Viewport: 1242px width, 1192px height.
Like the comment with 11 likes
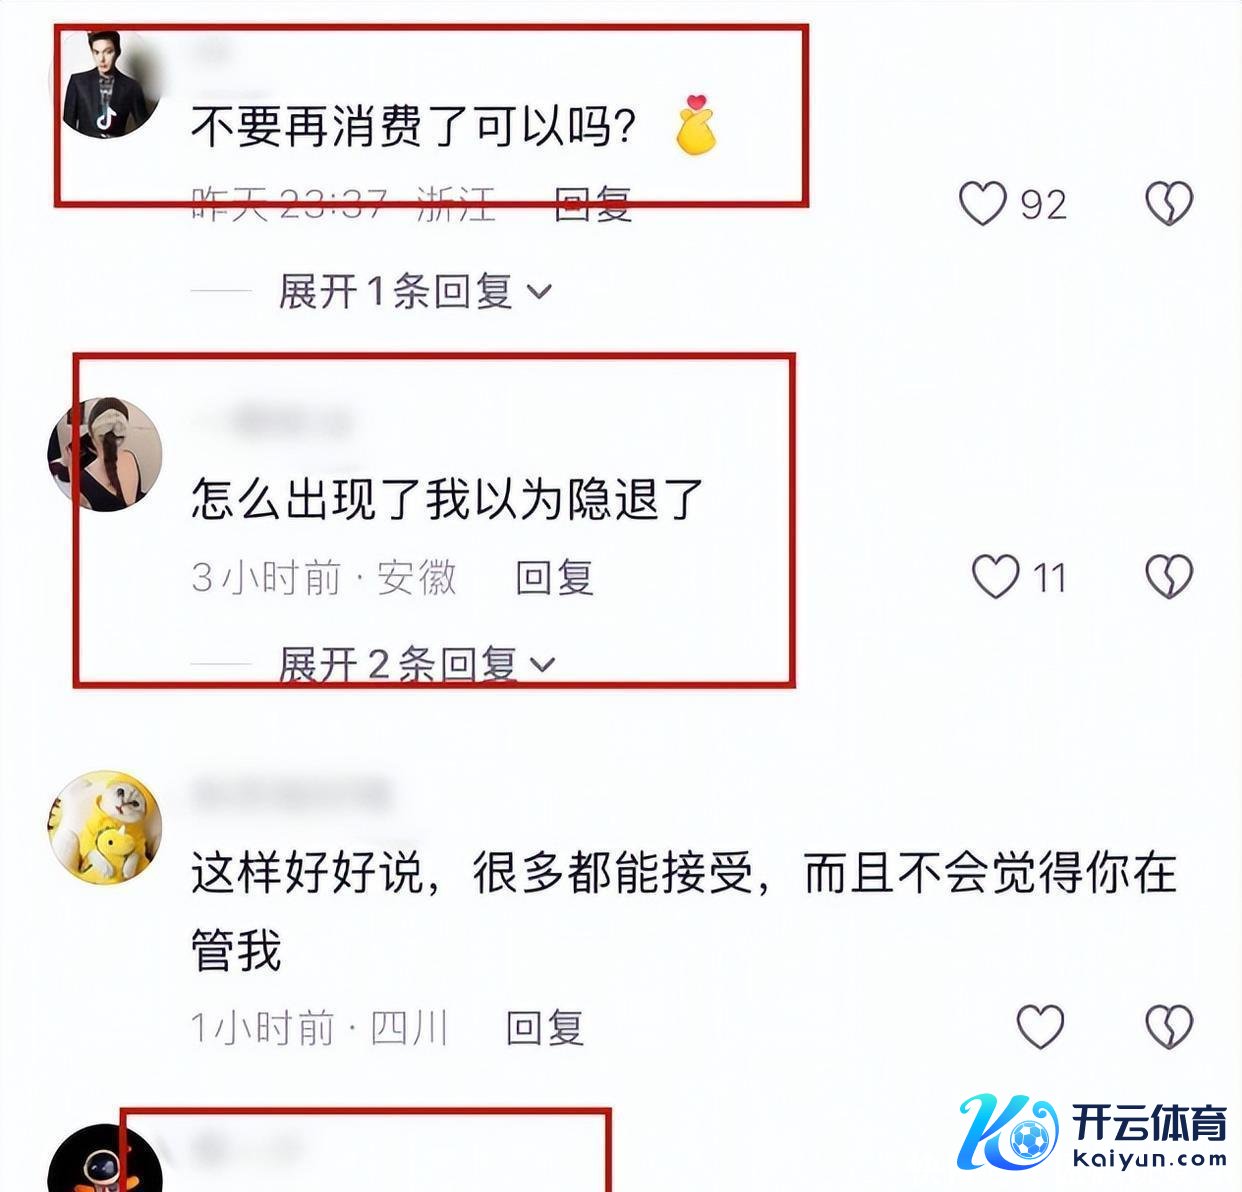pos(995,577)
